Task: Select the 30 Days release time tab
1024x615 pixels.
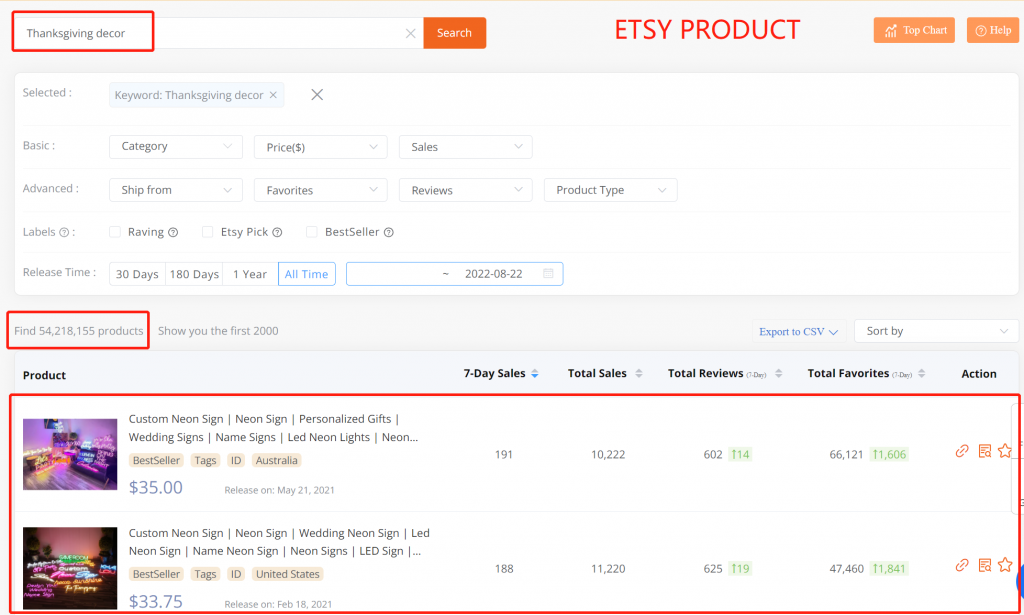Action: tap(137, 274)
